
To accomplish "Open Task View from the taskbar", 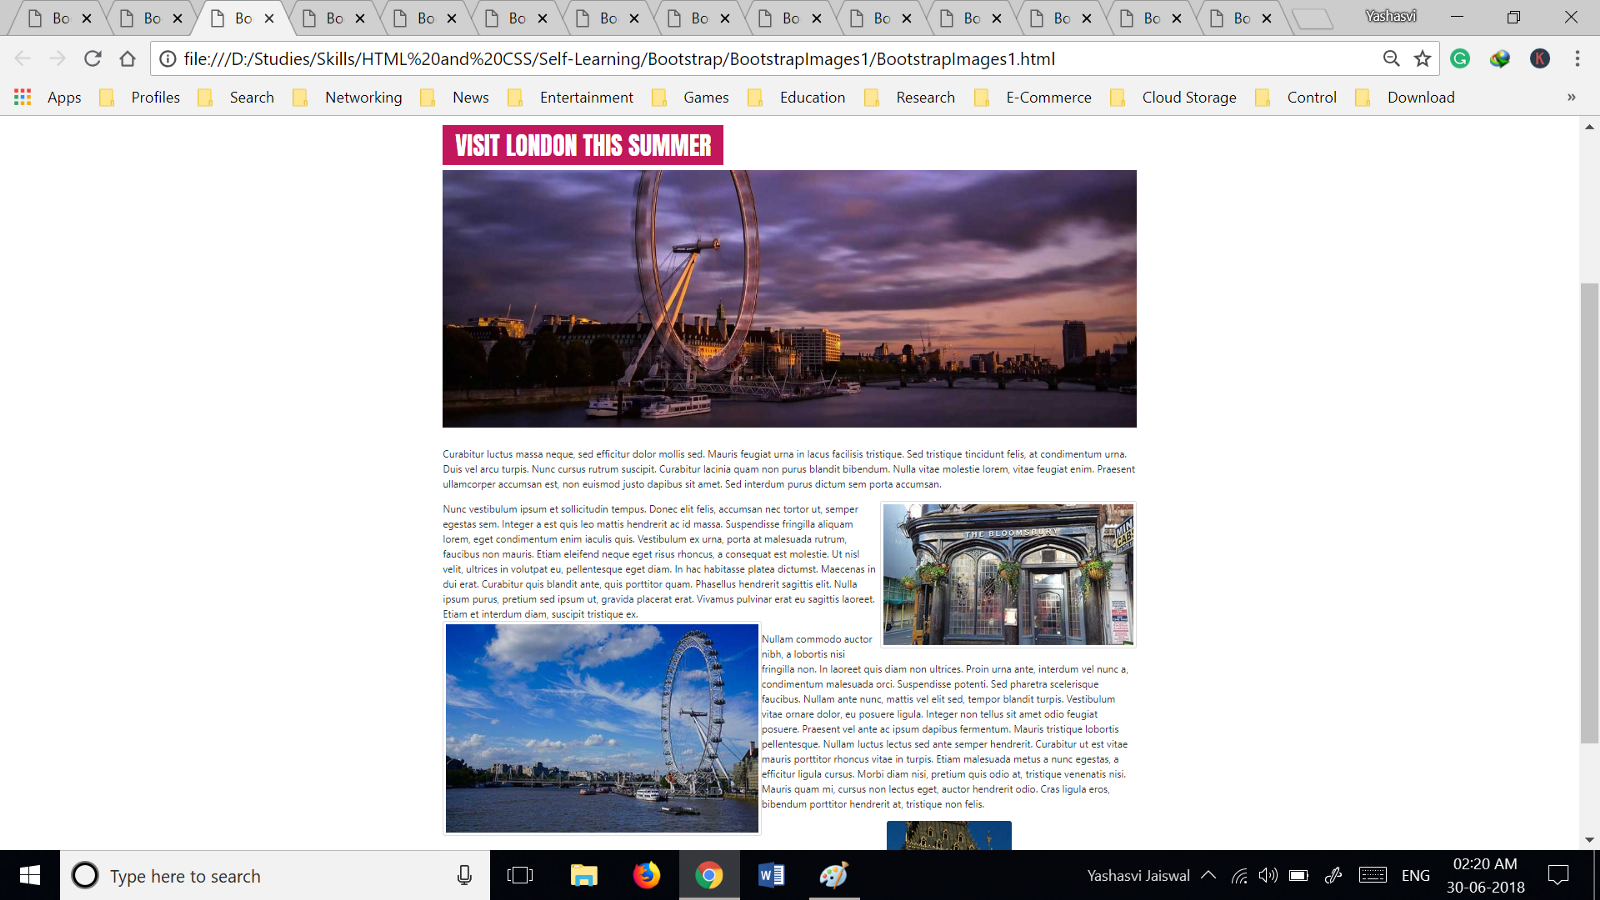I will (x=520, y=876).
